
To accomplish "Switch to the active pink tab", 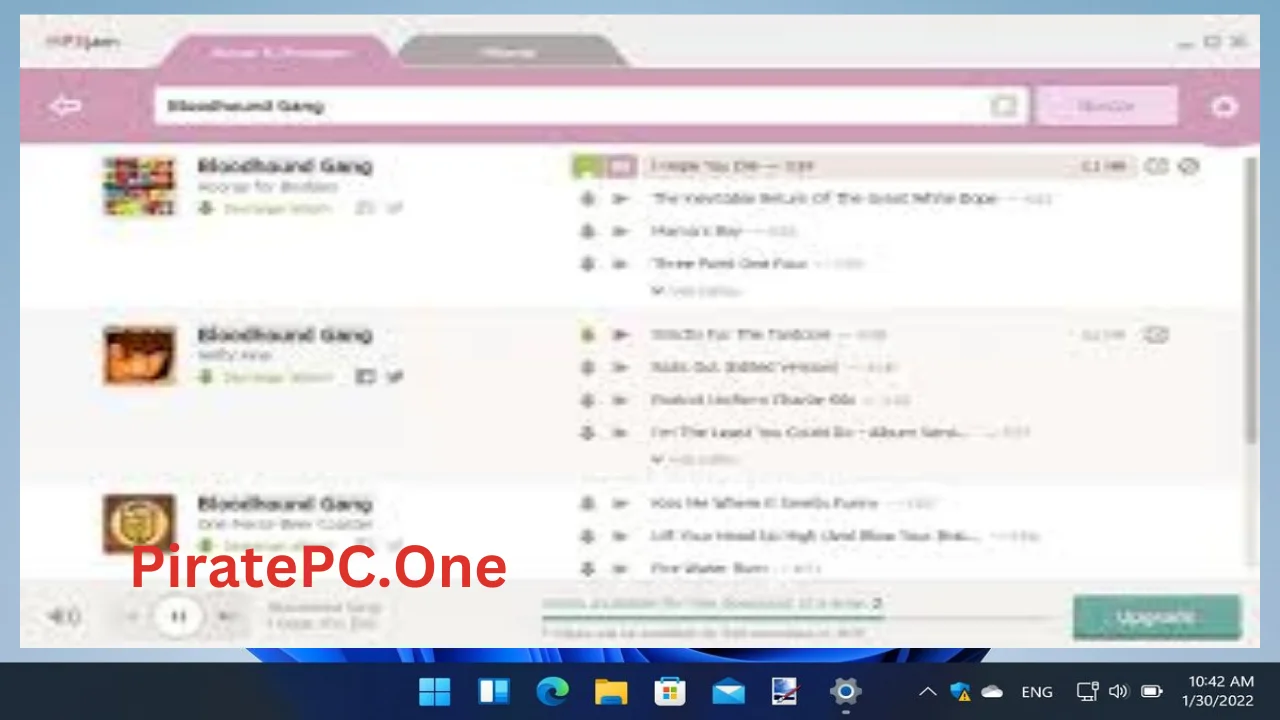I will pyautogui.click(x=278, y=52).
